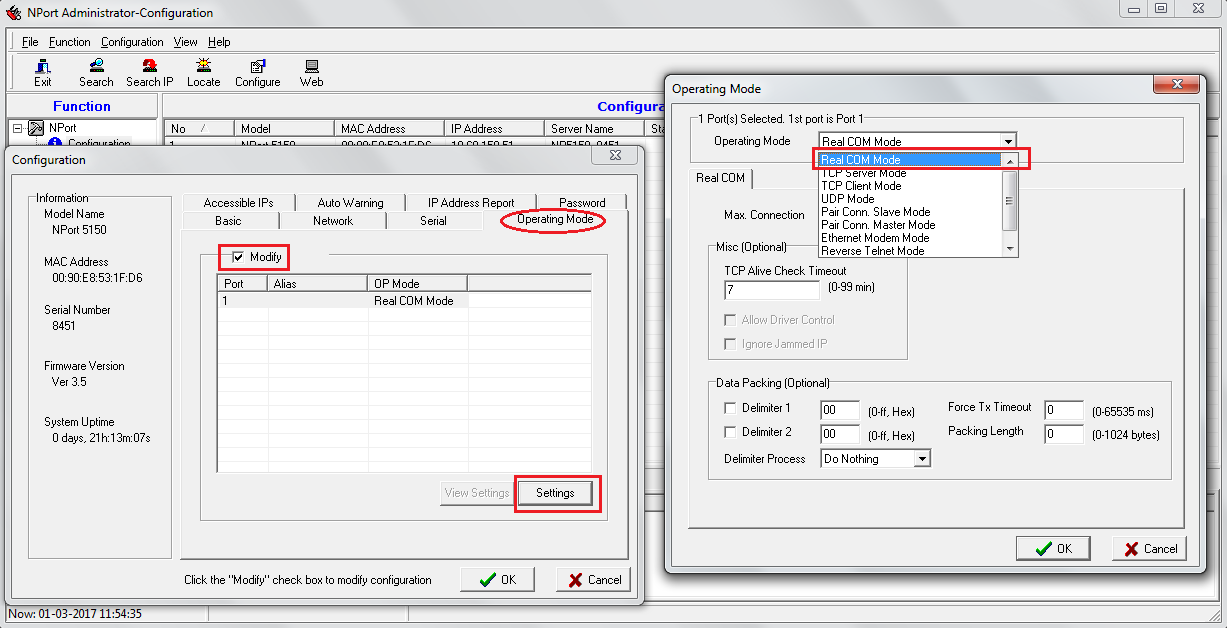Click the mode list scrollbar down arrow
This screenshot has height=628, width=1227.
point(1009,248)
